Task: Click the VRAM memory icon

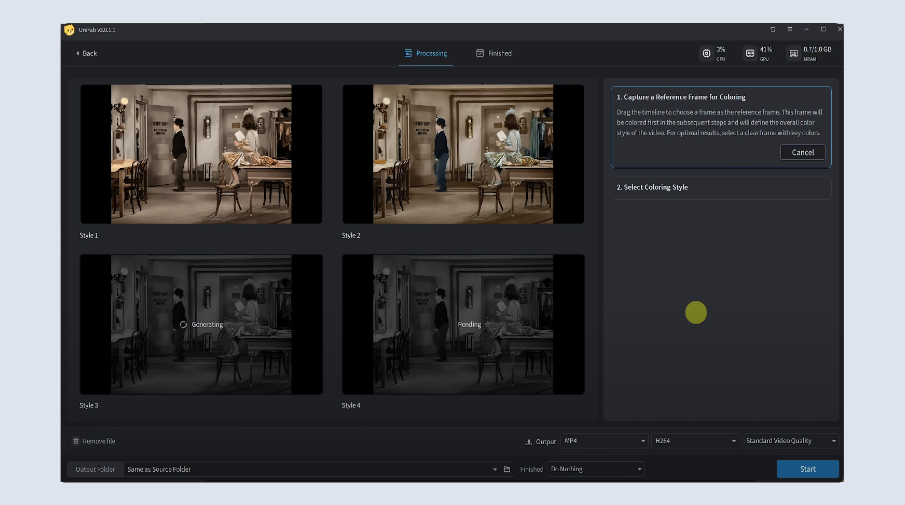Action: (794, 53)
